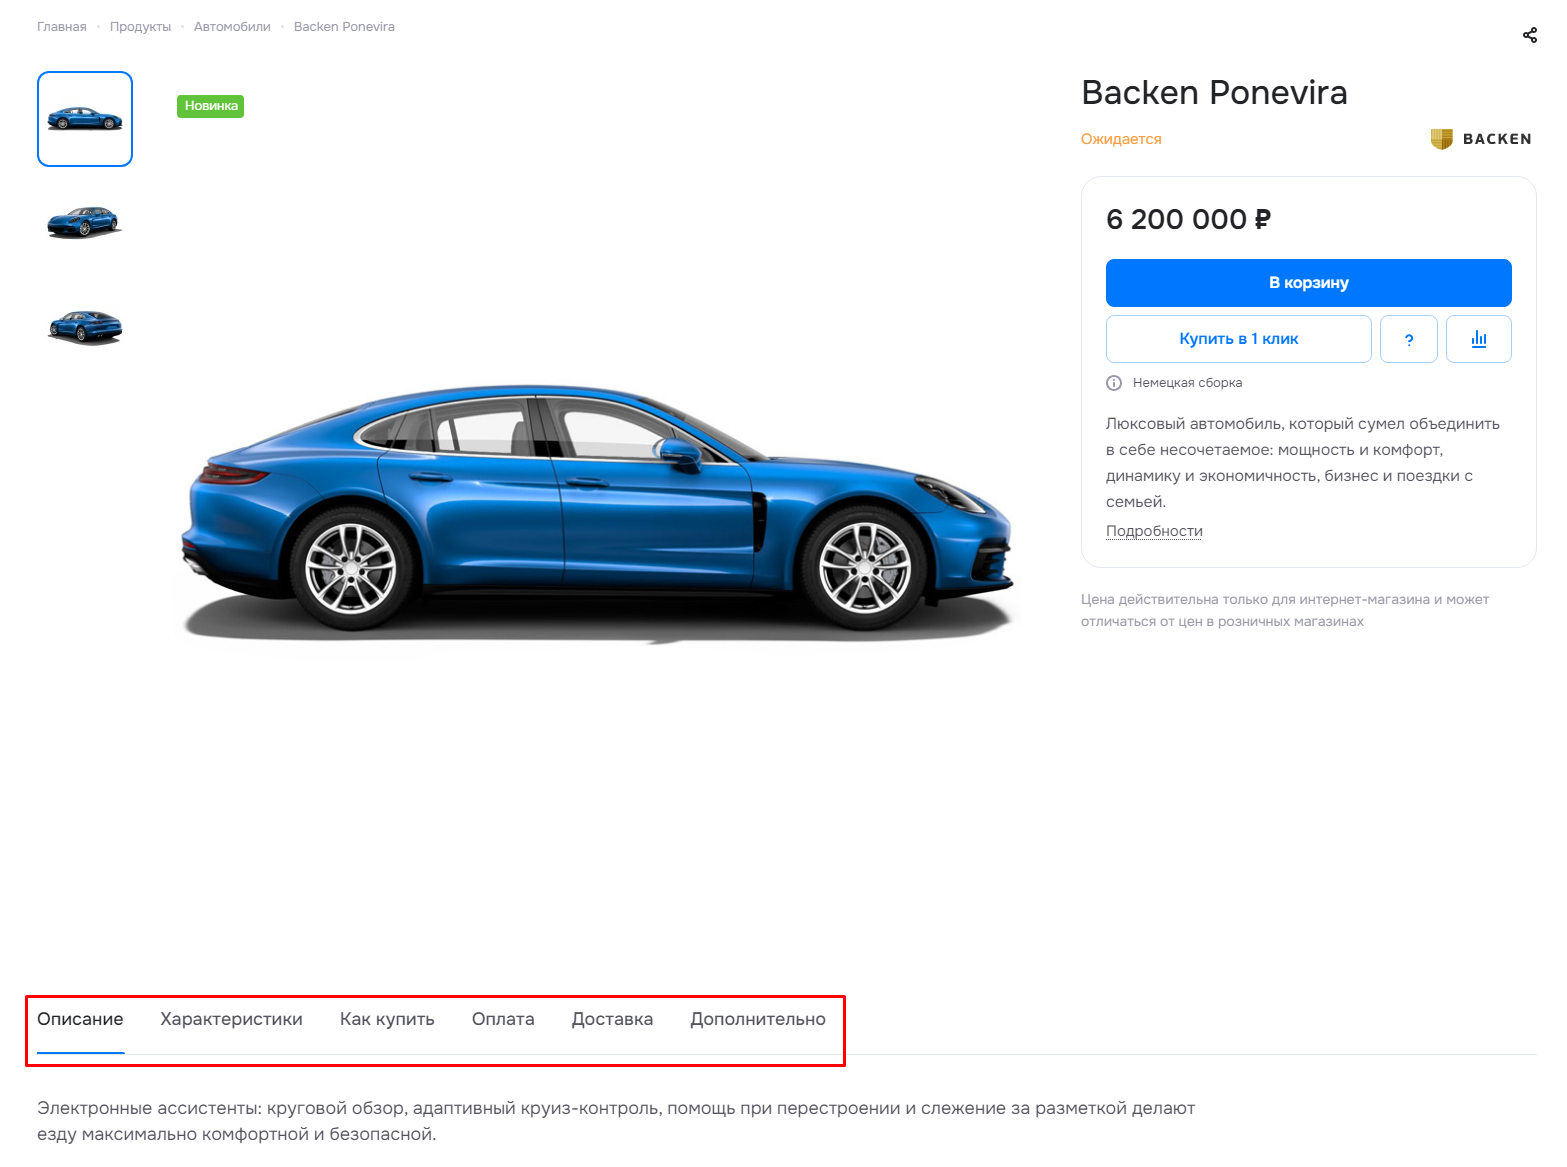The image size is (1567, 1167).
Task: Follow the Подробности link
Action: 1154,531
